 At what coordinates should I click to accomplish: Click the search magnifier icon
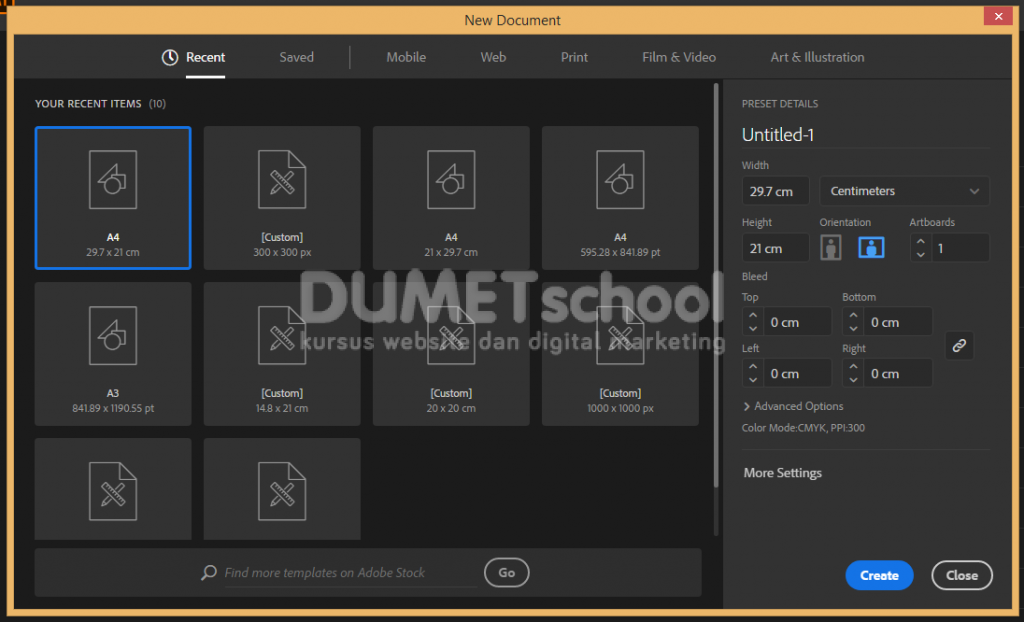pyautogui.click(x=209, y=573)
